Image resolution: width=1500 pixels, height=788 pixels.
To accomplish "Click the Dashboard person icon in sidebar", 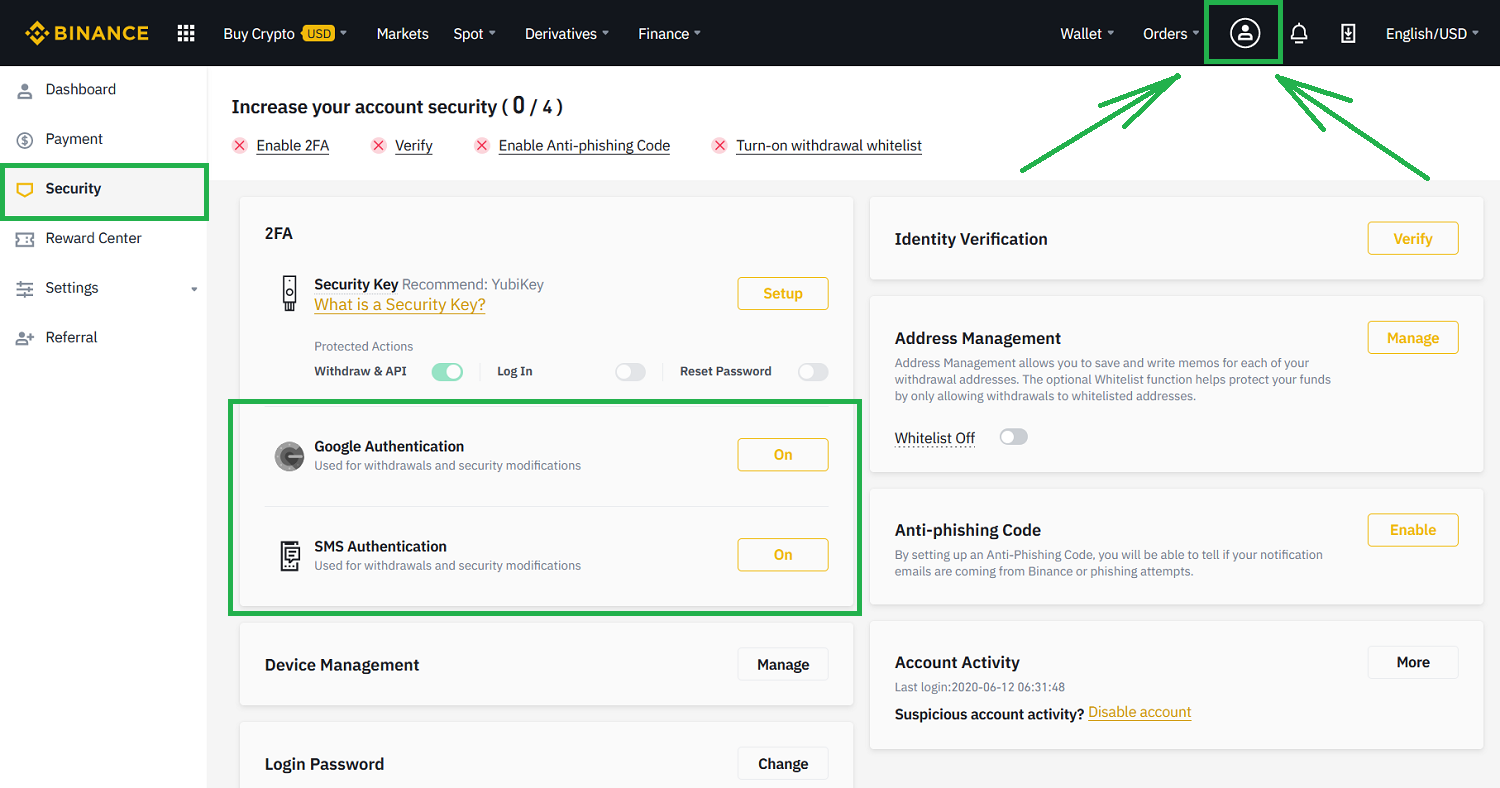I will 25,90.
